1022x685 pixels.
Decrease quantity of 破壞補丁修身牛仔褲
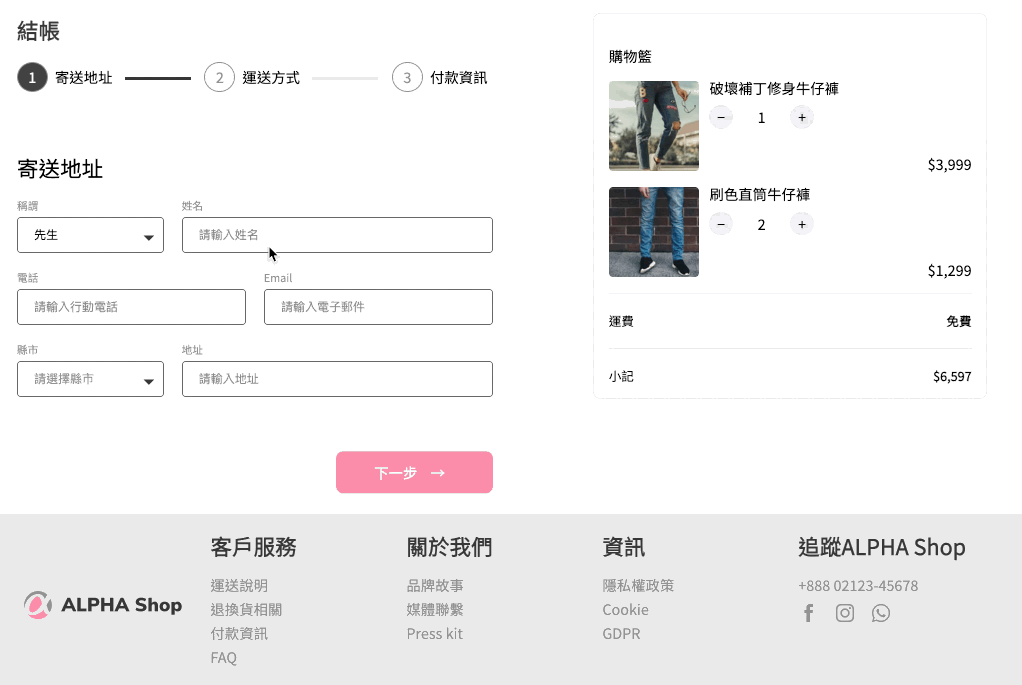[x=721, y=118]
